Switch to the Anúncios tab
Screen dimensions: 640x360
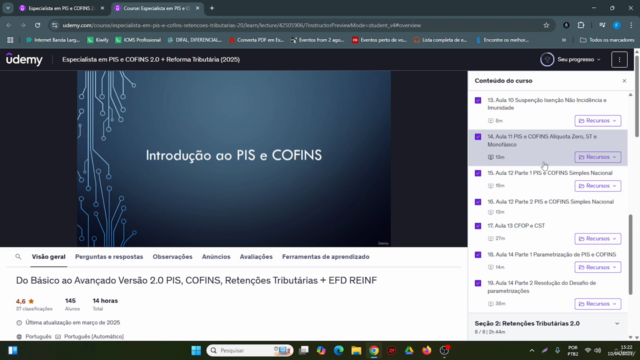click(216, 257)
